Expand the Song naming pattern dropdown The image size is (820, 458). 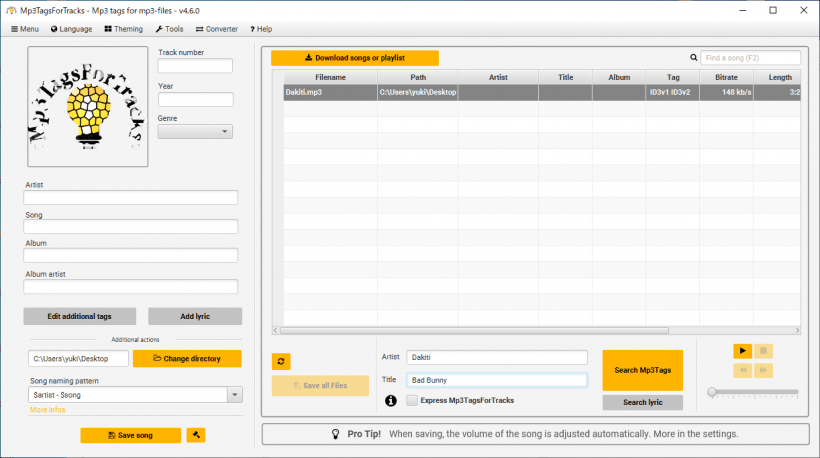(235, 395)
